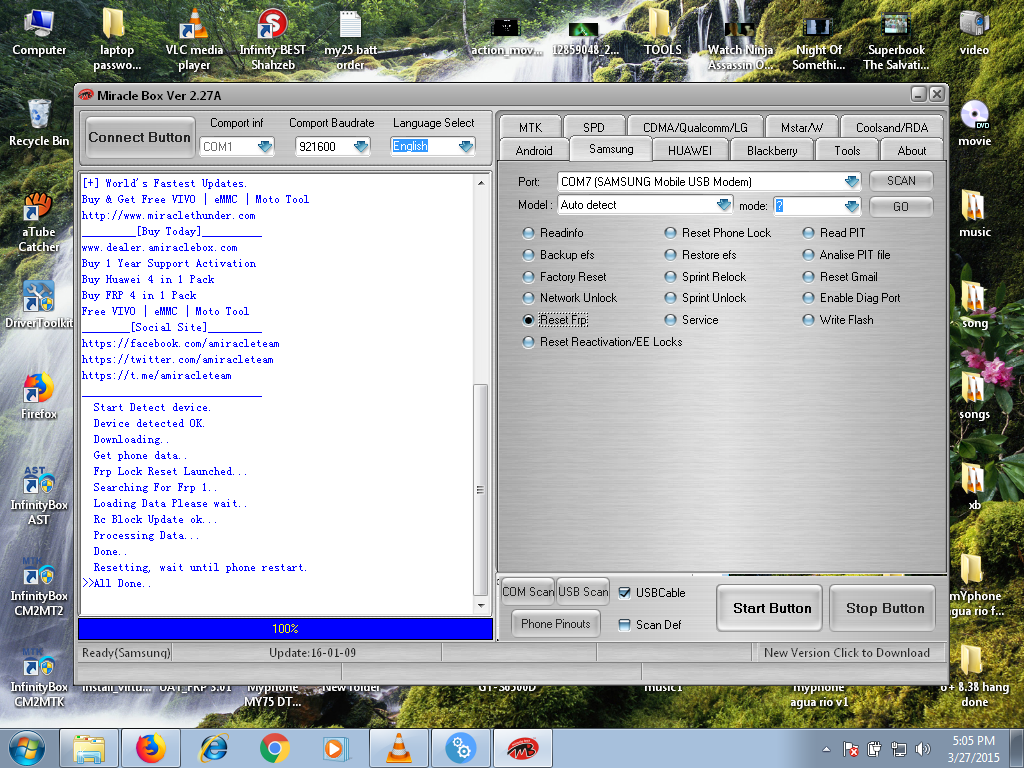Viewport: 1024px width, 768px height.
Task: Open the HUAWEI tab
Action: (690, 150)
